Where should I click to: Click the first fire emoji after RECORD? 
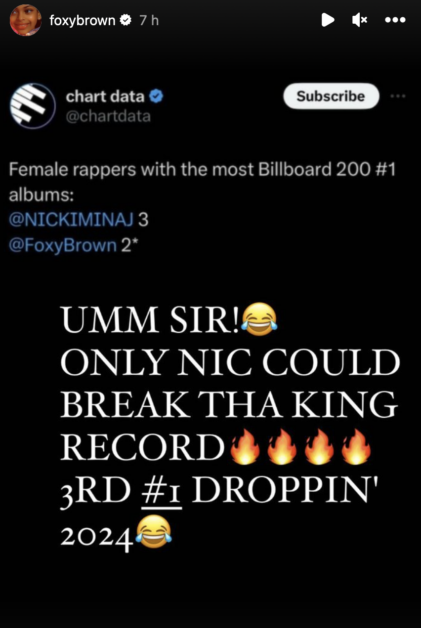245,447
